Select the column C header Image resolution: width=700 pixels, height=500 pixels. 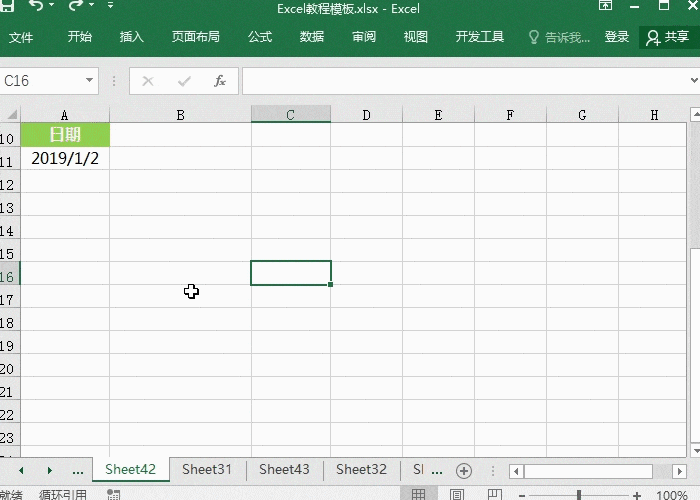(290, 115)
